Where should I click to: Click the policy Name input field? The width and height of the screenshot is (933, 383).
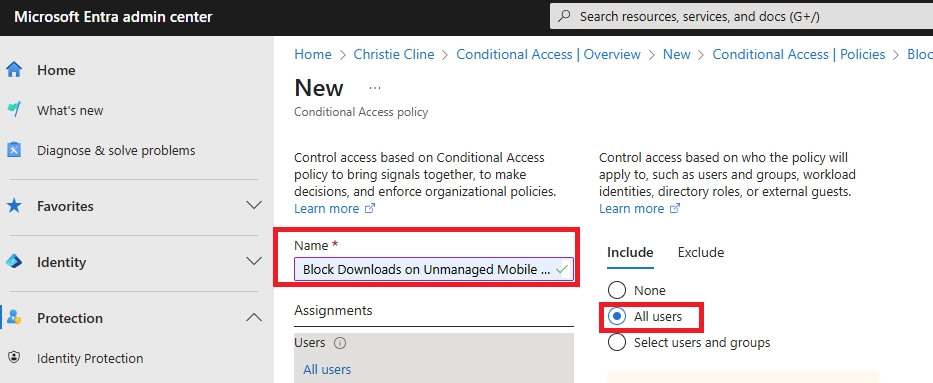pos(434,269)
